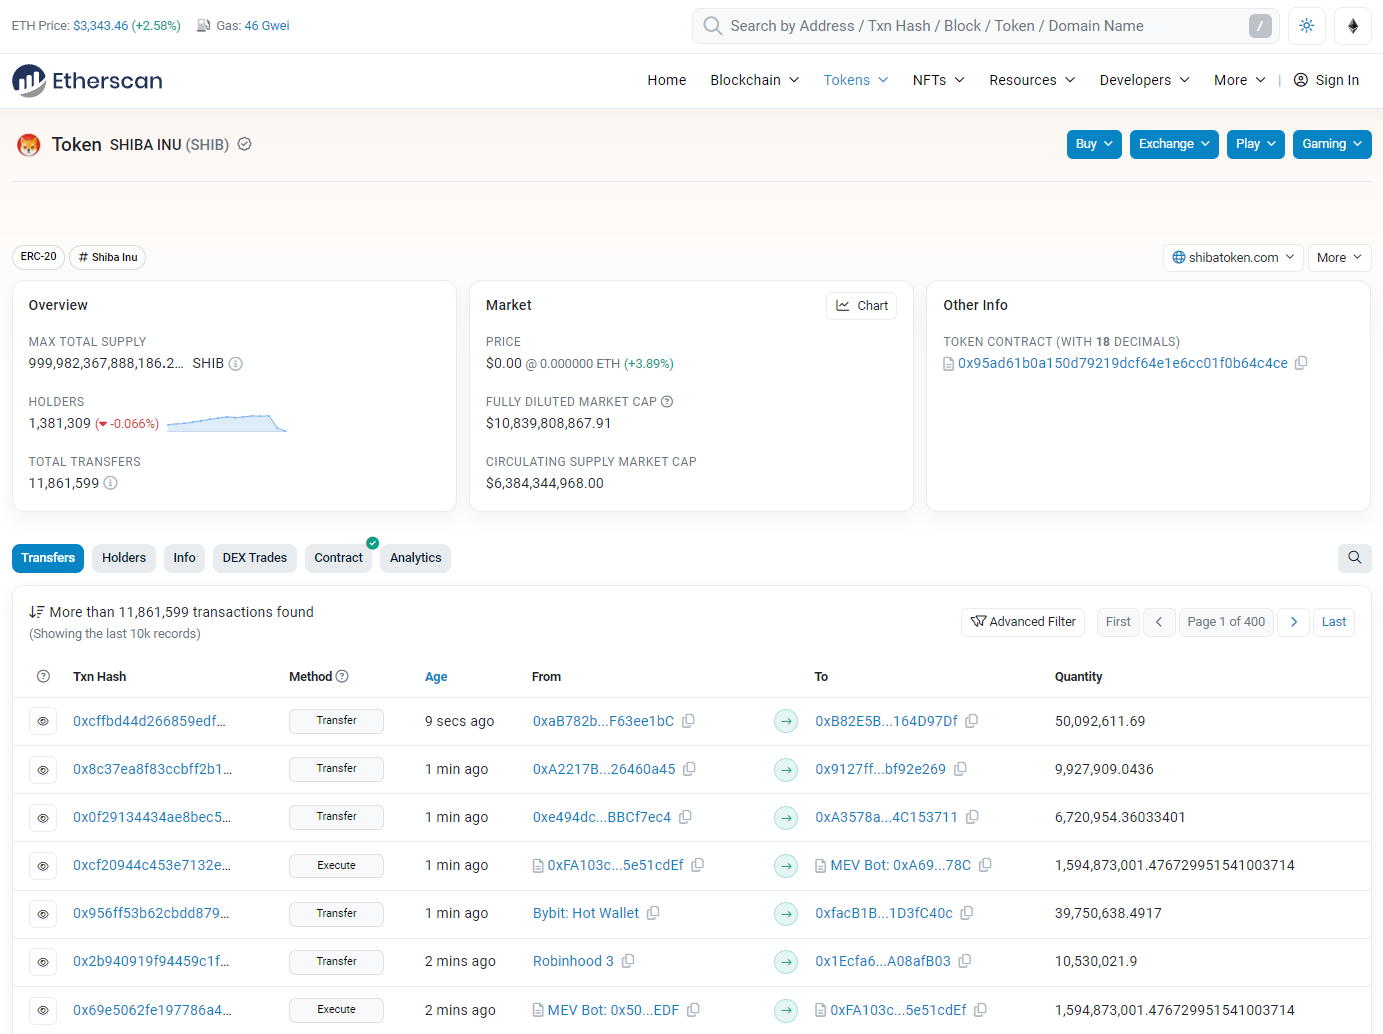Open the Gaming dropdown
The width and height of the screenshot is (1383, 1034).
(x=1332, y=144)
